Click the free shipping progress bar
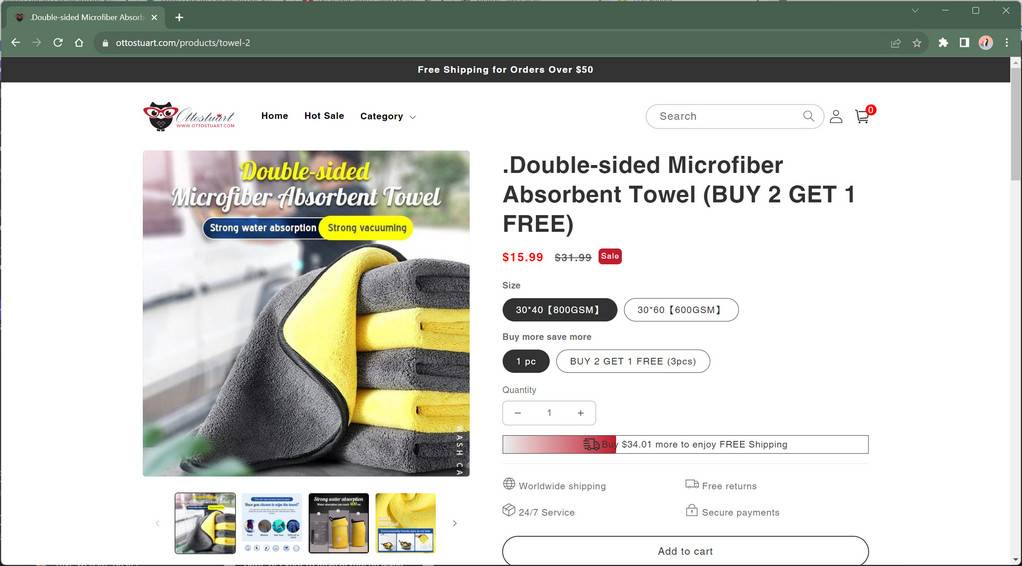Image resolution: width=1022 pixels, height=566 pixels. pyautogui.click(x=685, y=444)
